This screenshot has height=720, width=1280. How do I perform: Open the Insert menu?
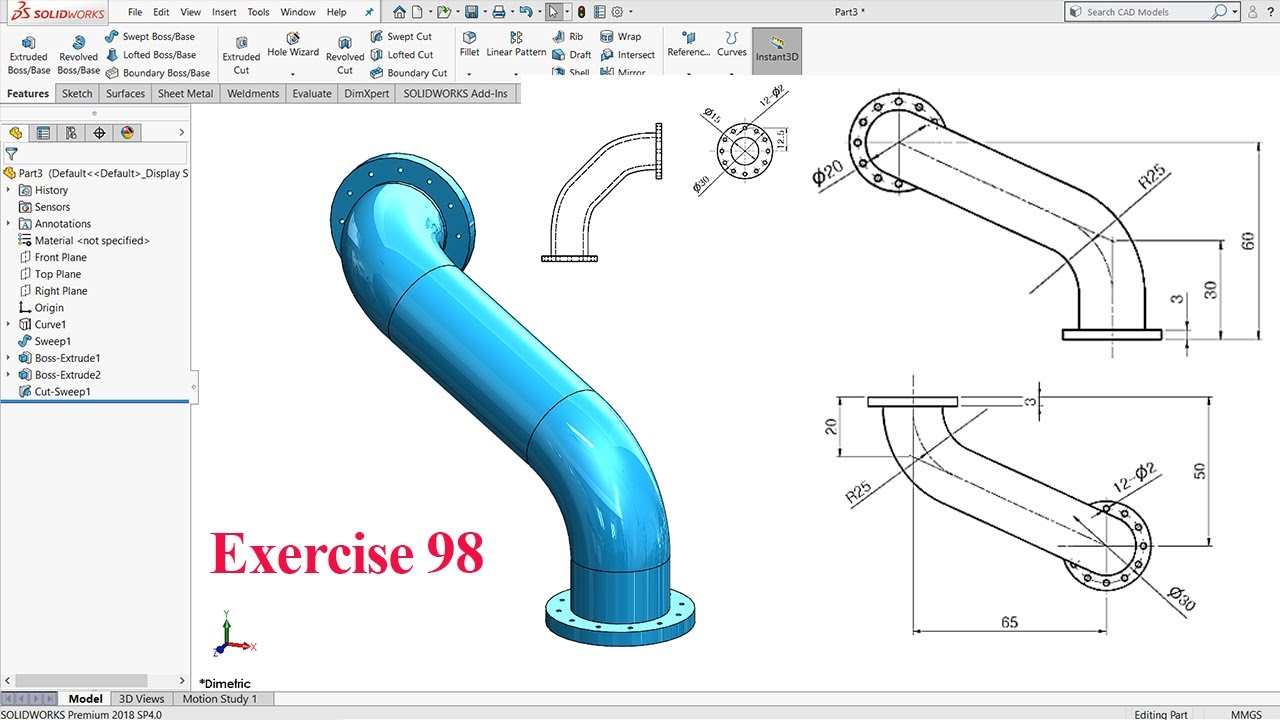[x=224, y=12]
